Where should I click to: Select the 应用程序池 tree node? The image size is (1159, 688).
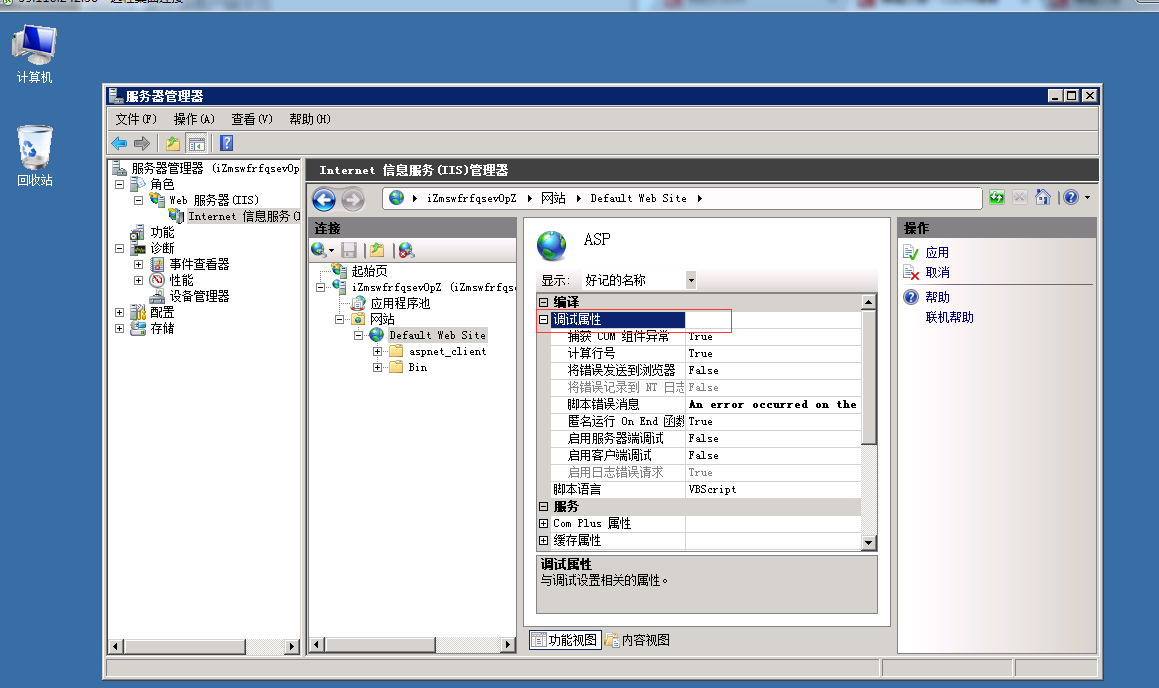[400, 304]
